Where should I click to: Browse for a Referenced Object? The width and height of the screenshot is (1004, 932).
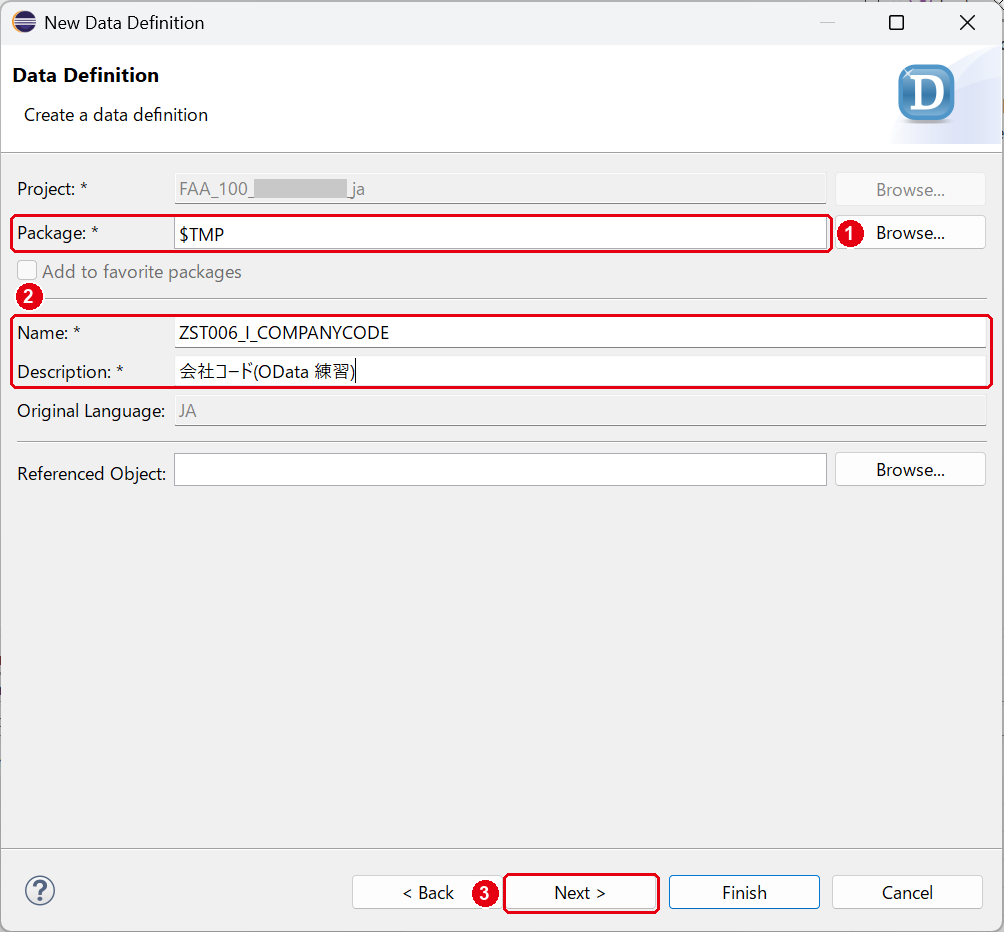910,469
